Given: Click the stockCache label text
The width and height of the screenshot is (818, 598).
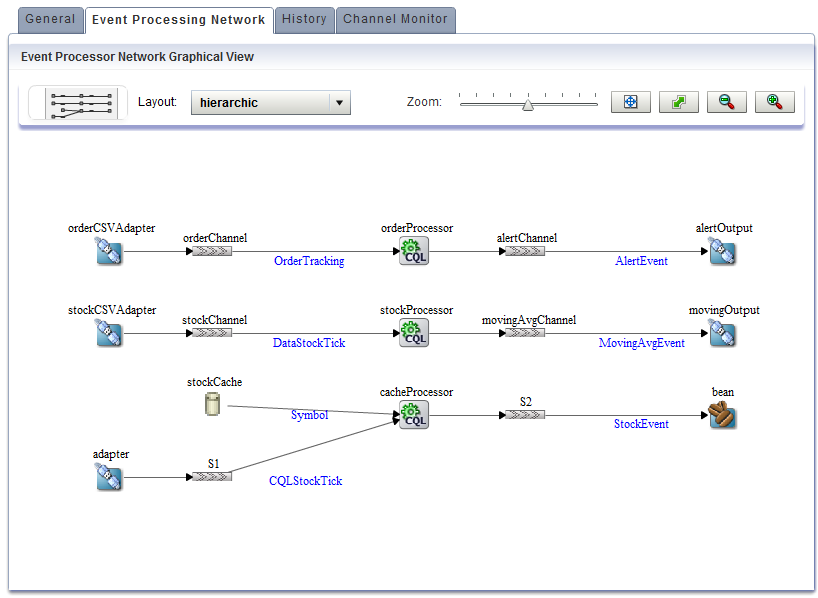Looking at the screenshot, I should pyautogui.click(x=214, y=382).
